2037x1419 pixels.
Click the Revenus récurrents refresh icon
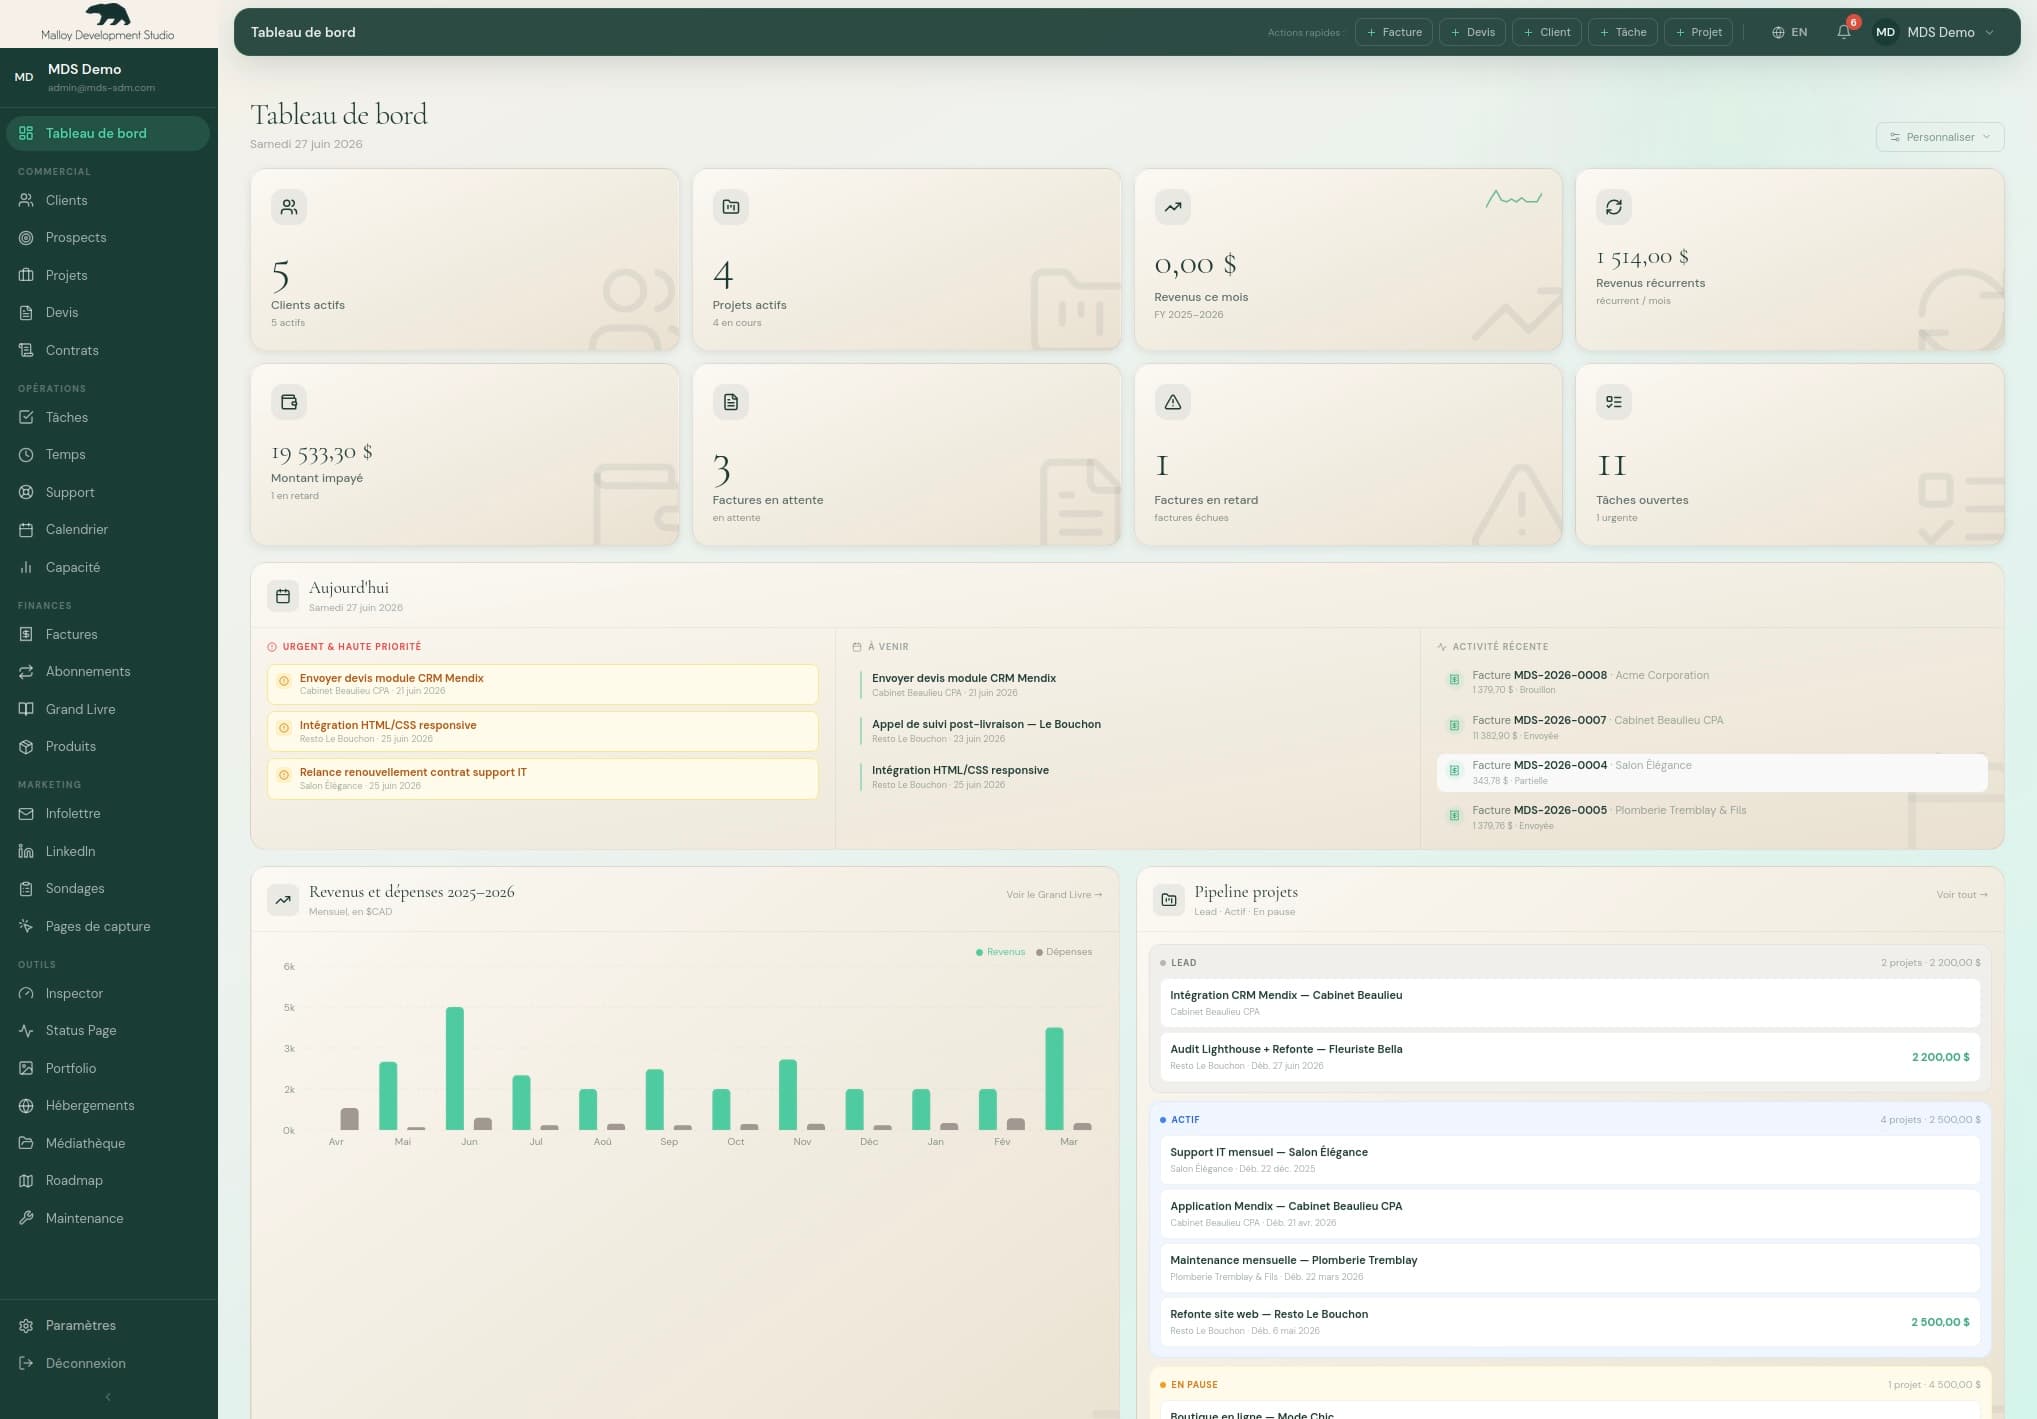click(1614, 207)
